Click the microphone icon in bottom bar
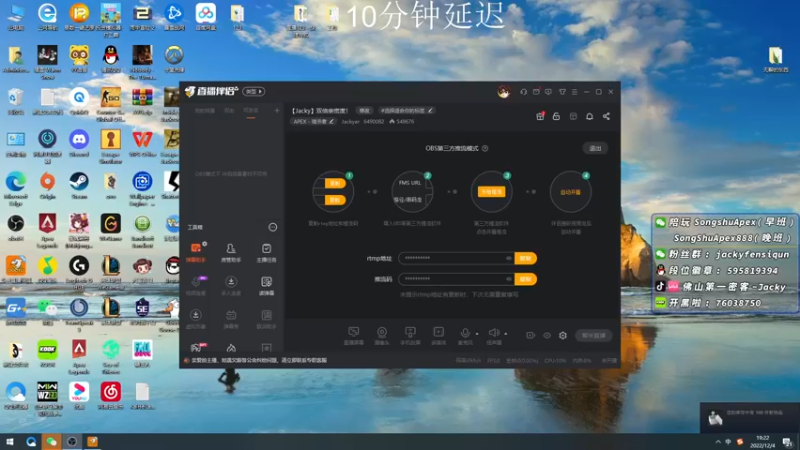This screenshot has height=450, width=800. (465, 335)
